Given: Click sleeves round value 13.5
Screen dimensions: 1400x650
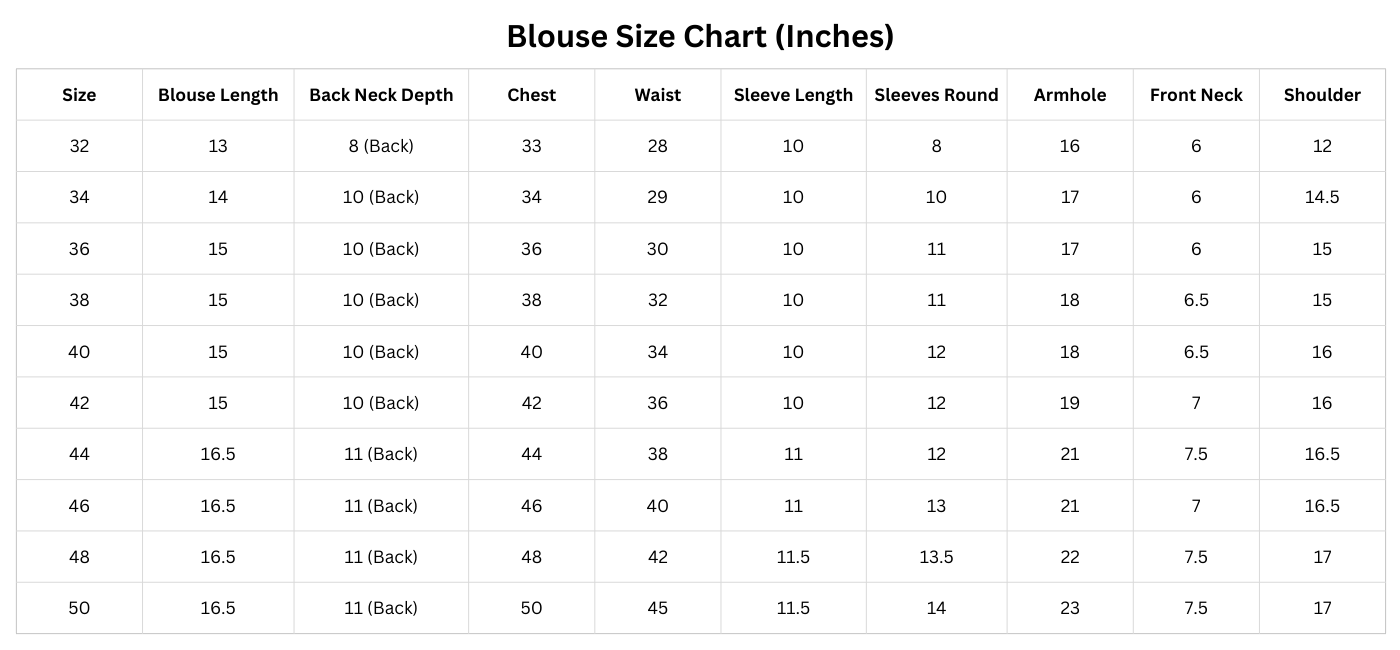Looking at the screenshot, I should coord(936,557).
